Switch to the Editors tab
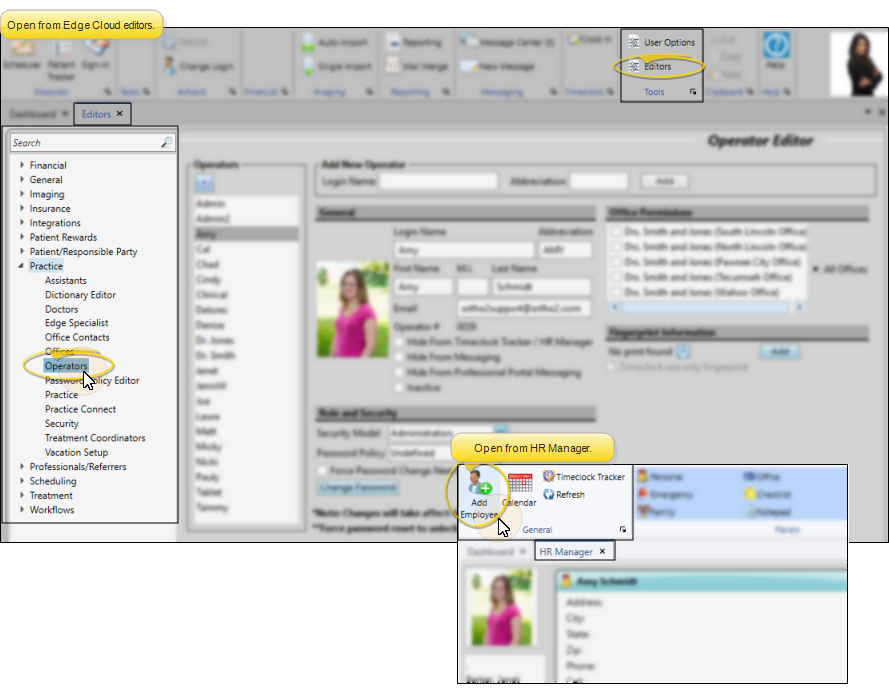The width and height of the screenshot is (889, 694). click(x=96, y=115)
